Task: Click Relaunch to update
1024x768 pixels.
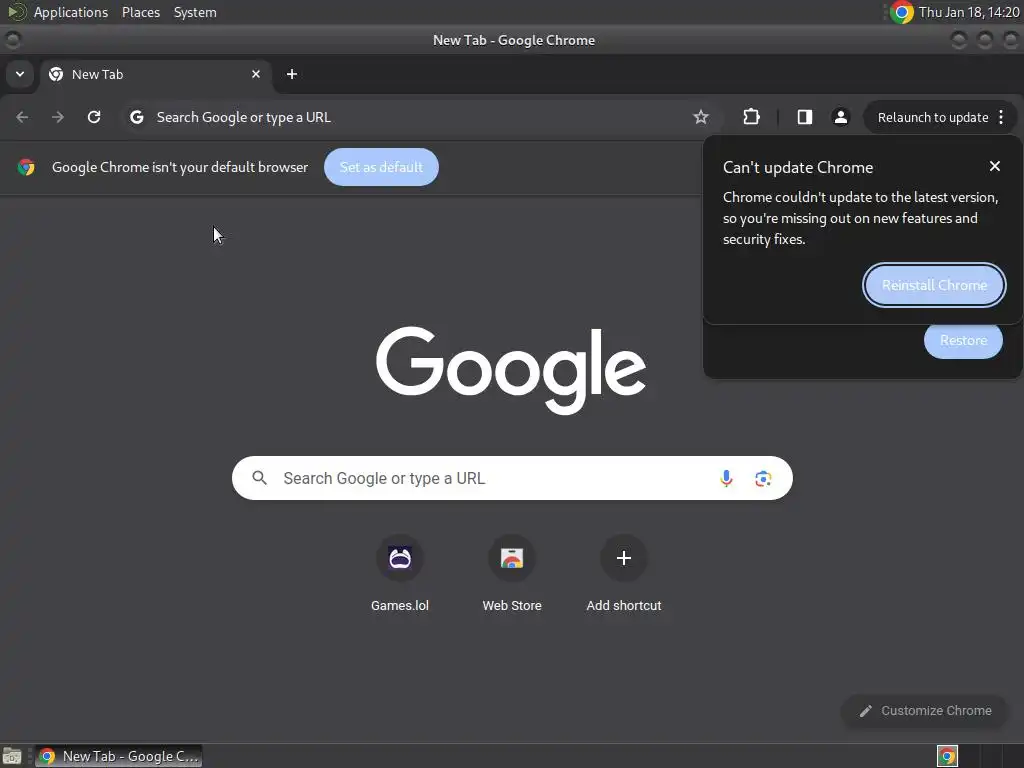Action: pos(933,118)
